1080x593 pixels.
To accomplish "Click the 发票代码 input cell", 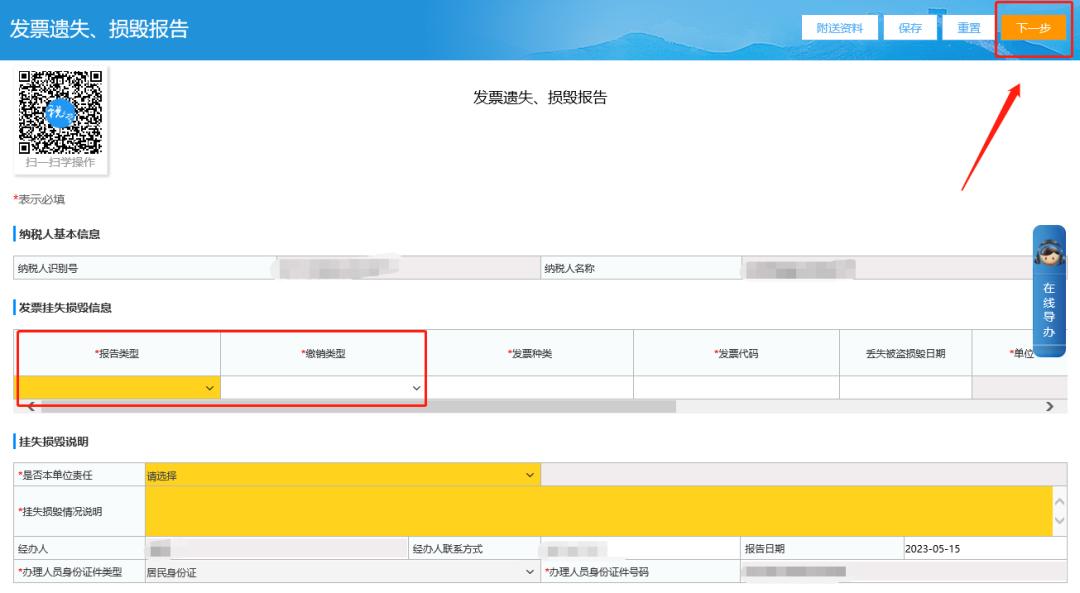I will point(736,383).
